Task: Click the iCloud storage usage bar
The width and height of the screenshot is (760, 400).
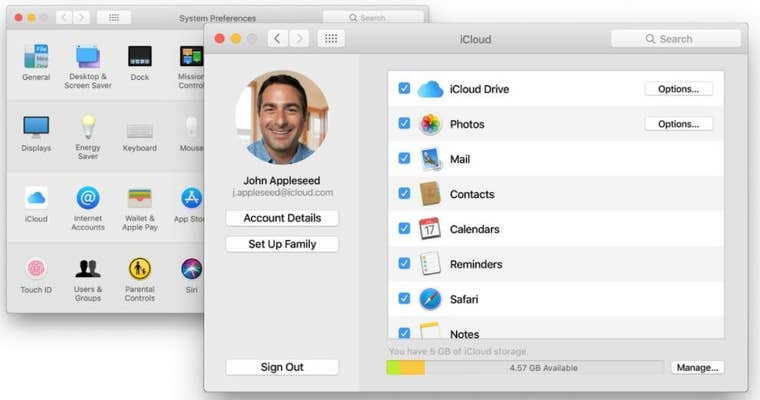Action: 525,368
